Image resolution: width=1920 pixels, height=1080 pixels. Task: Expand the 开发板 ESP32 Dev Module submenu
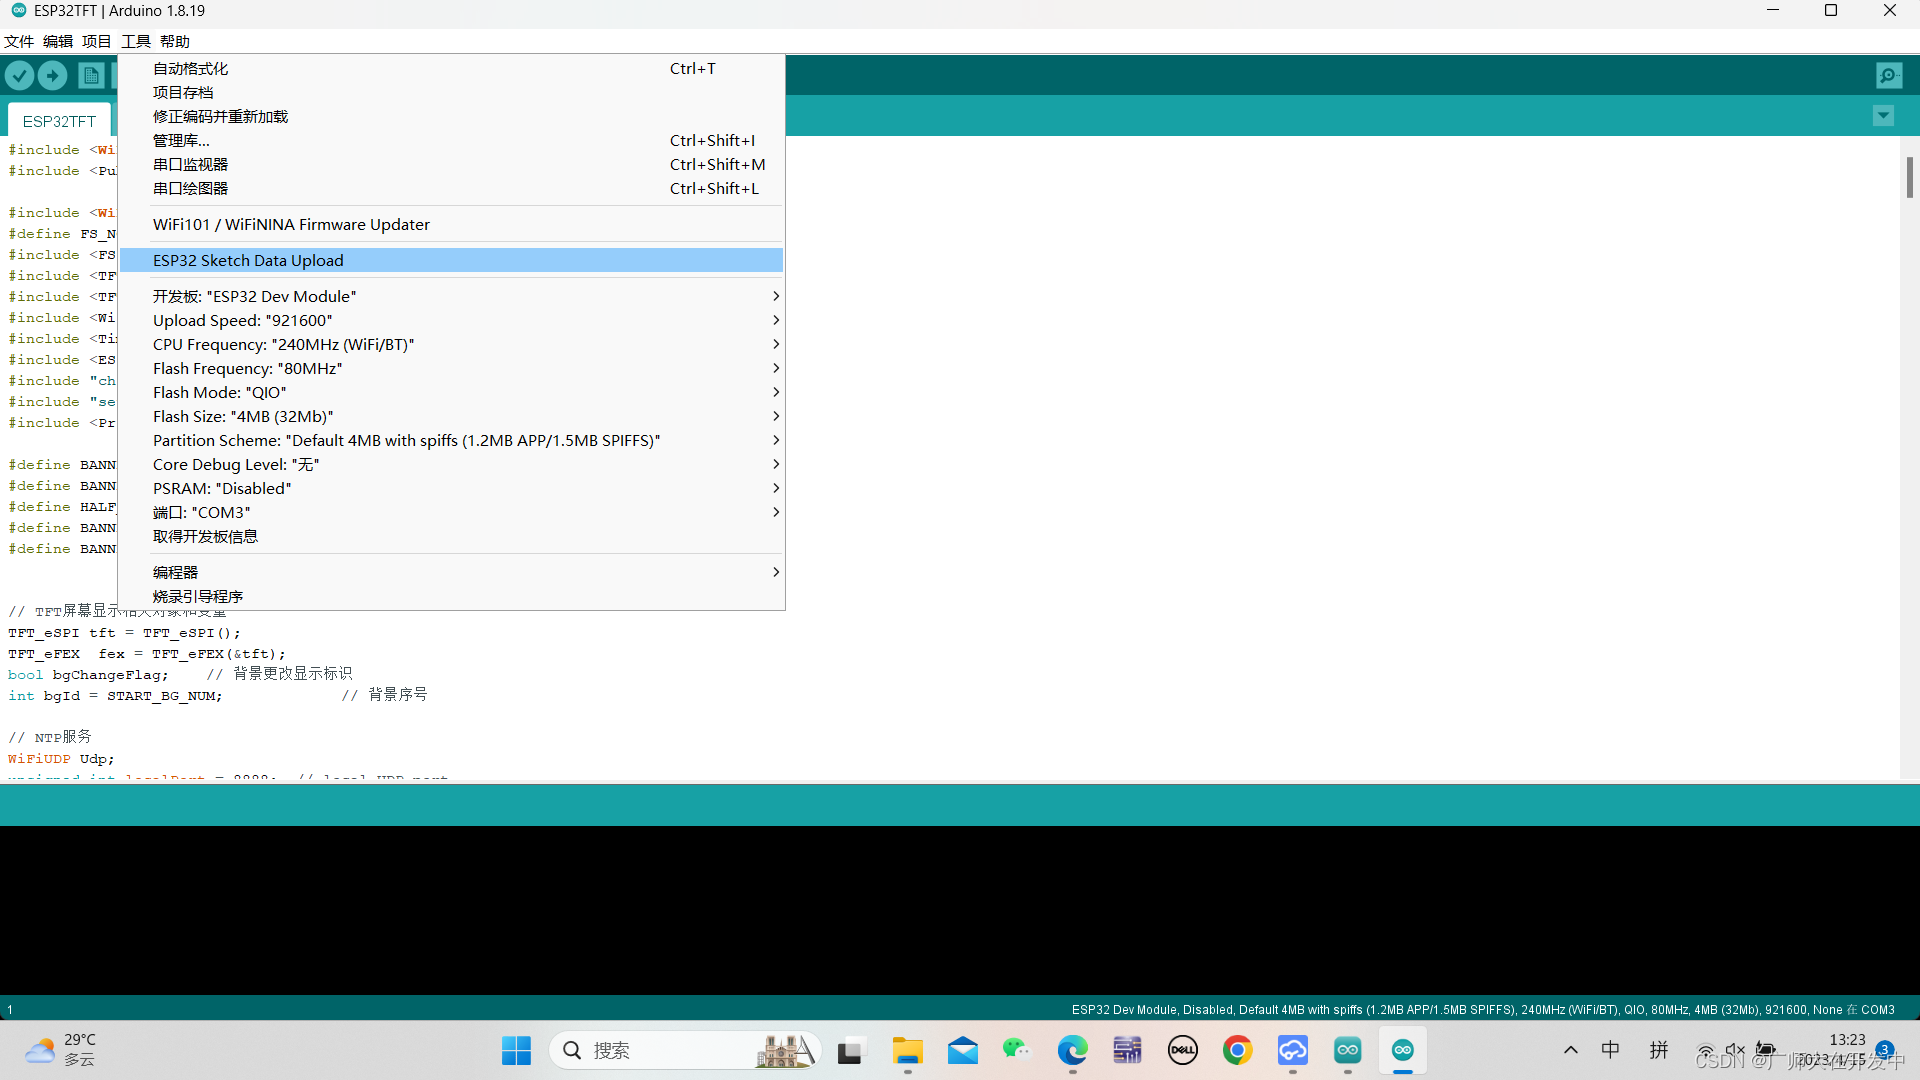pyautogui.click(x=451, y=296)
